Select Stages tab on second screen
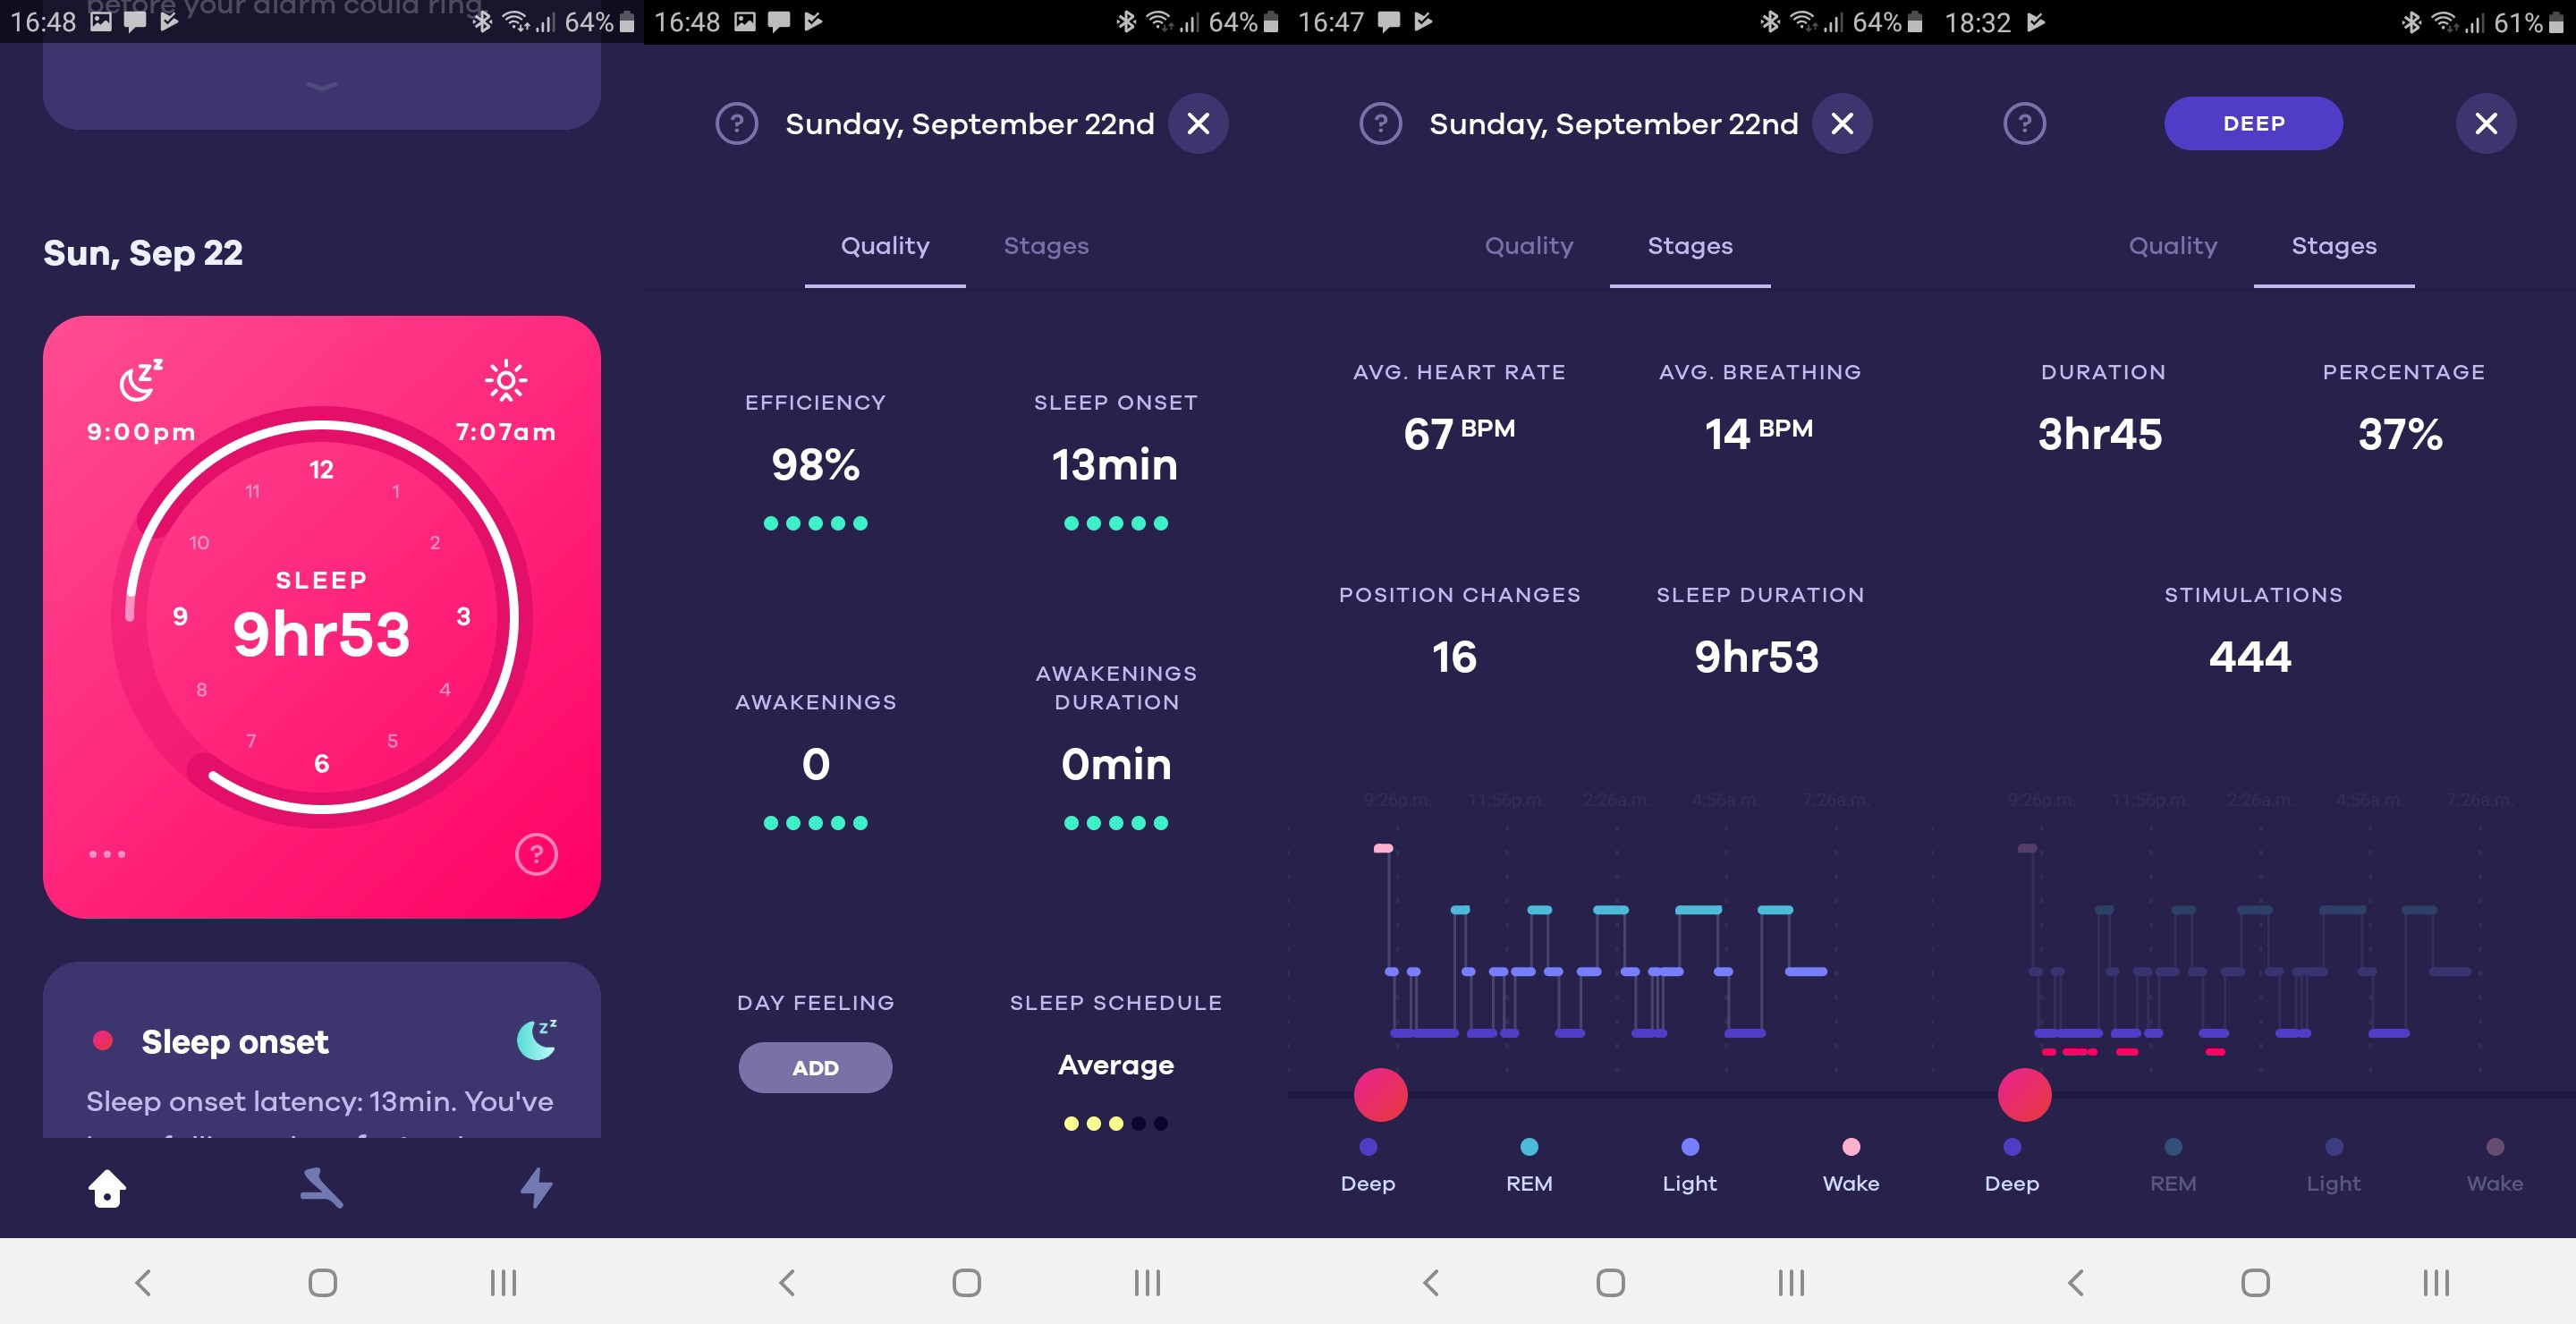2576x1324 pixels. tap(1046, 246)
